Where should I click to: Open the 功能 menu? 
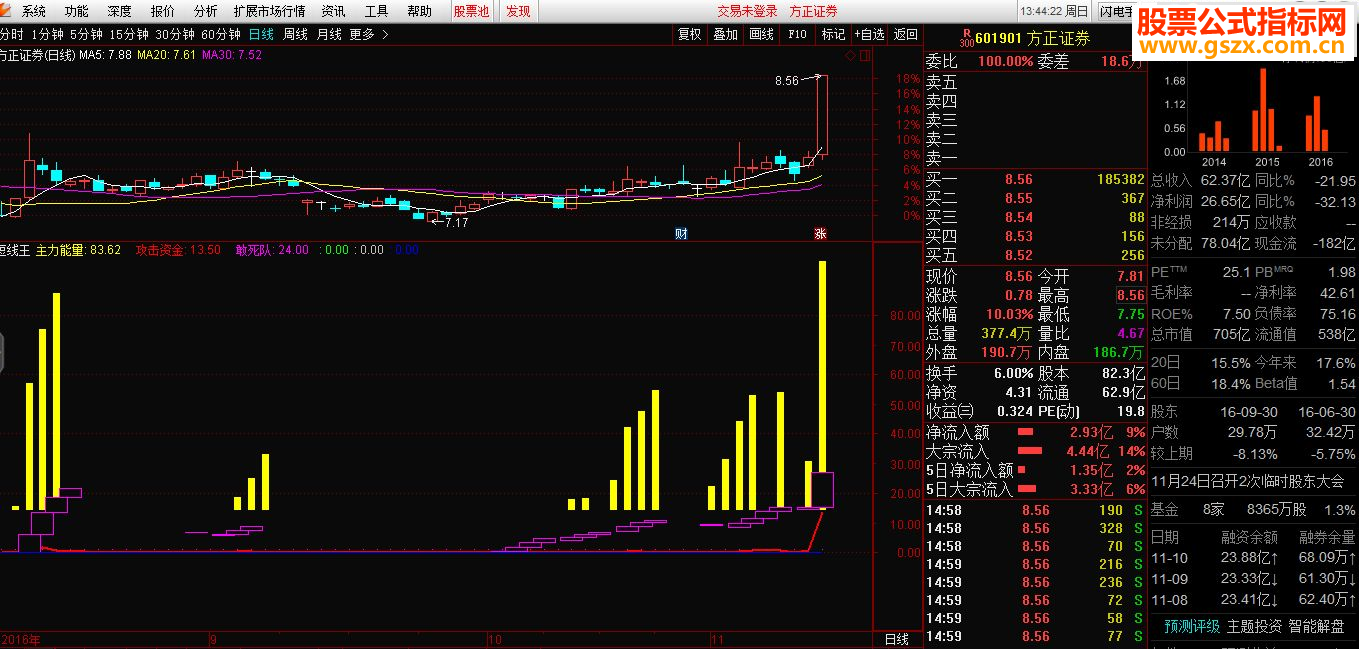tap(77, 11)
